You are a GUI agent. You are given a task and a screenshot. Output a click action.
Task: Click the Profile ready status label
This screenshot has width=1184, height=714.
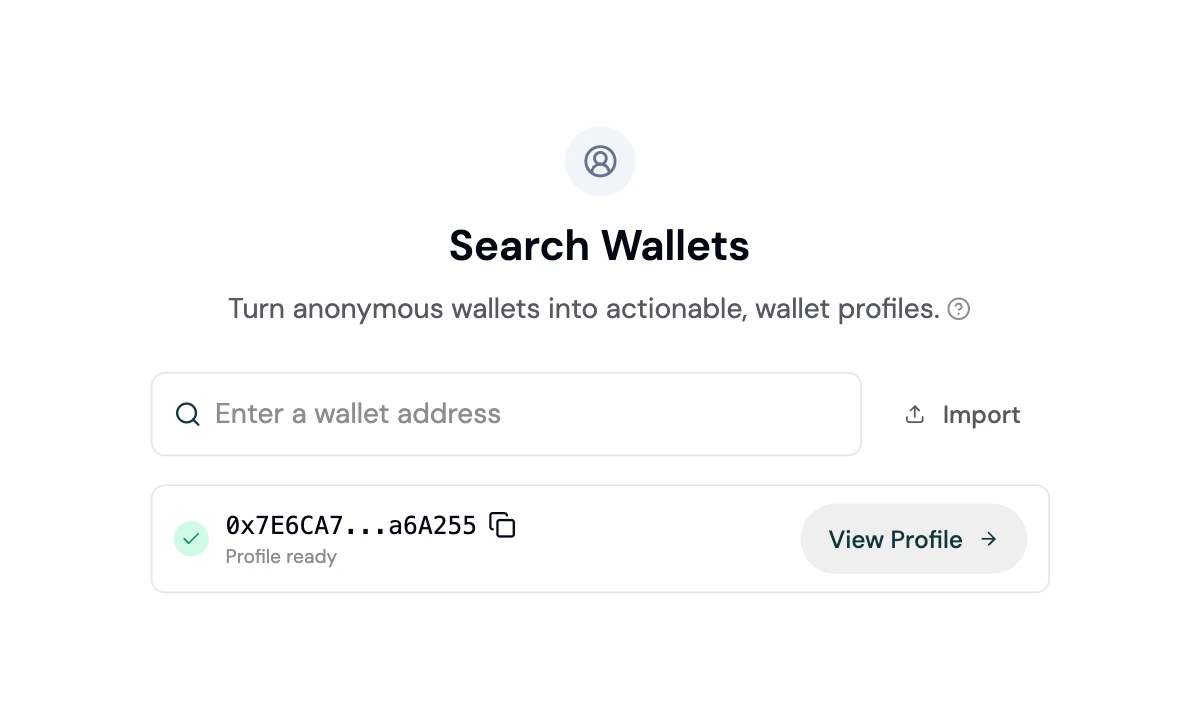coord(281,556)
